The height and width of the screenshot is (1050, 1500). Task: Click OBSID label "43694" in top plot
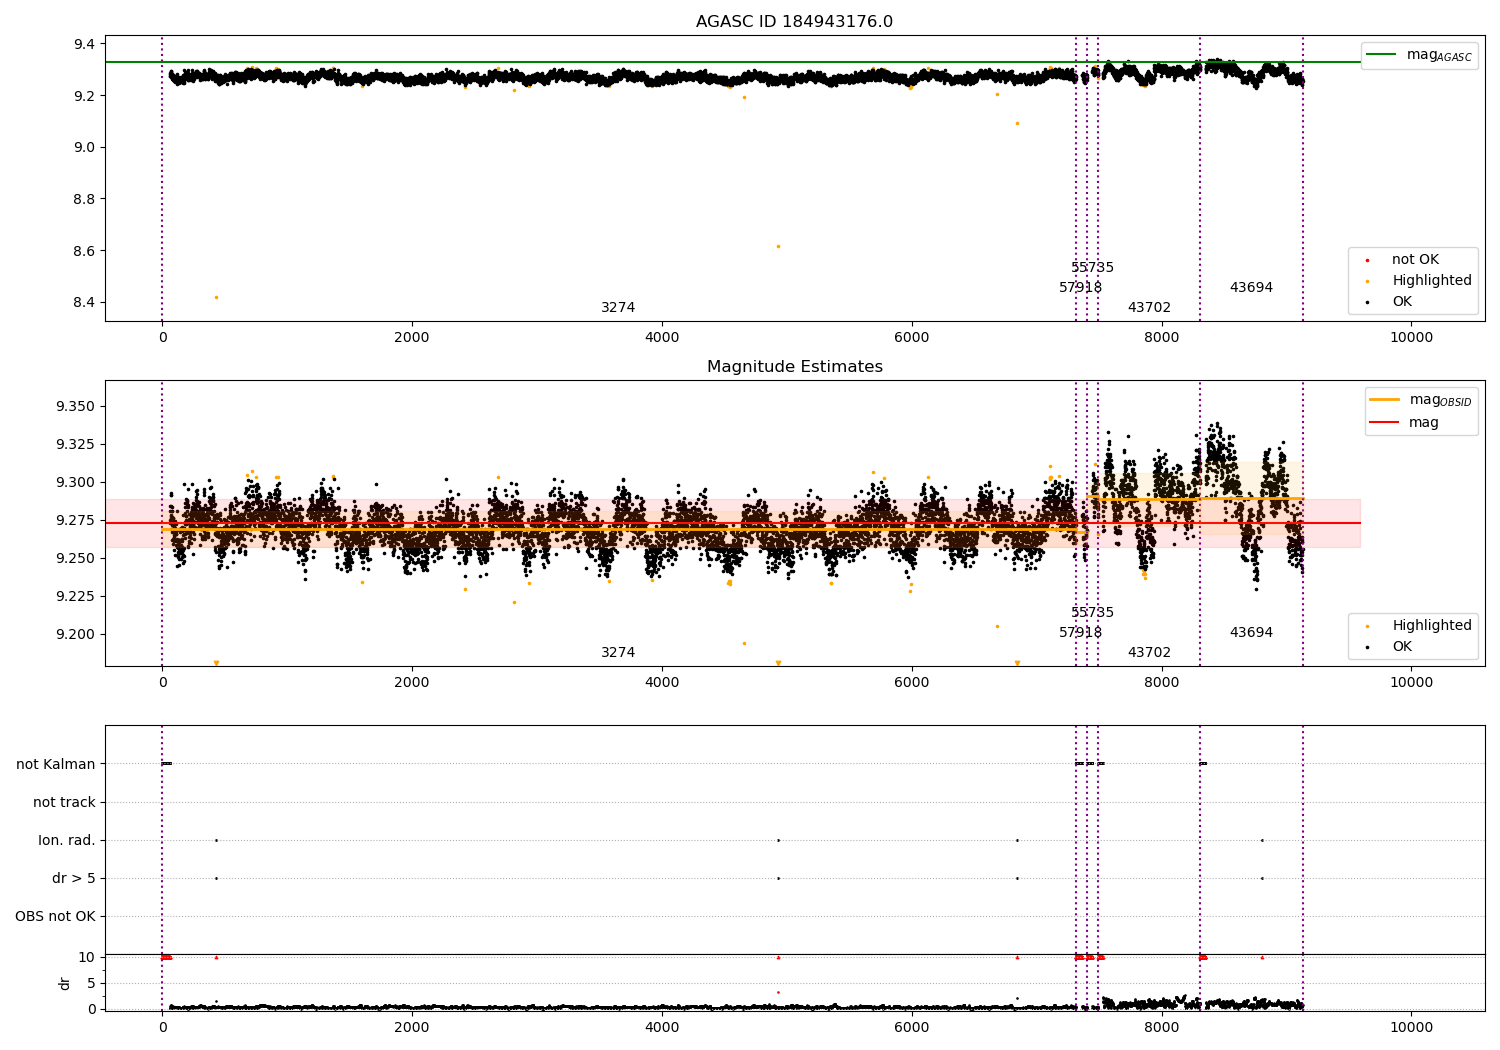click(x=1251, y=288)
